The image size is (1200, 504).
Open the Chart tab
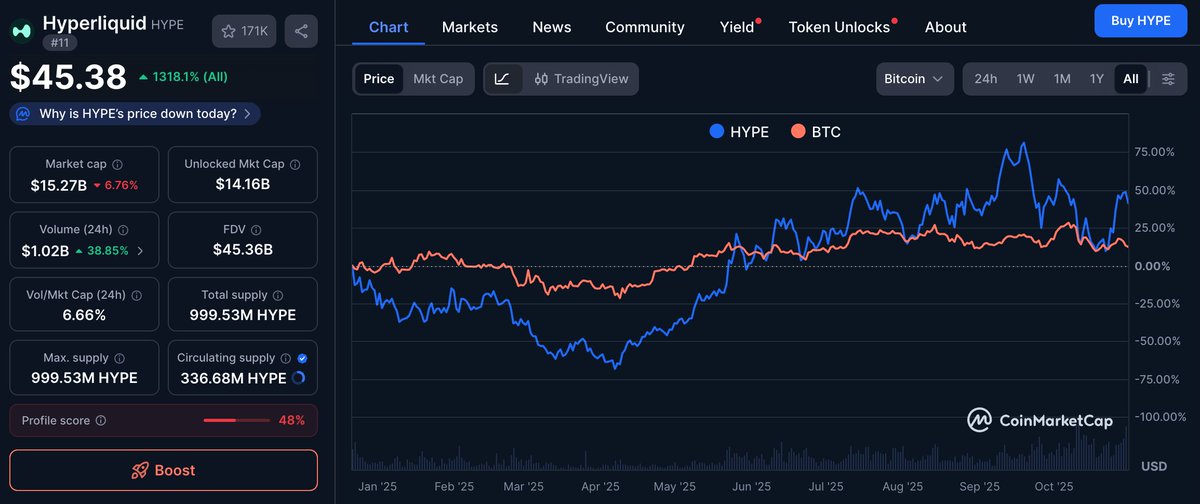point(388,27)
